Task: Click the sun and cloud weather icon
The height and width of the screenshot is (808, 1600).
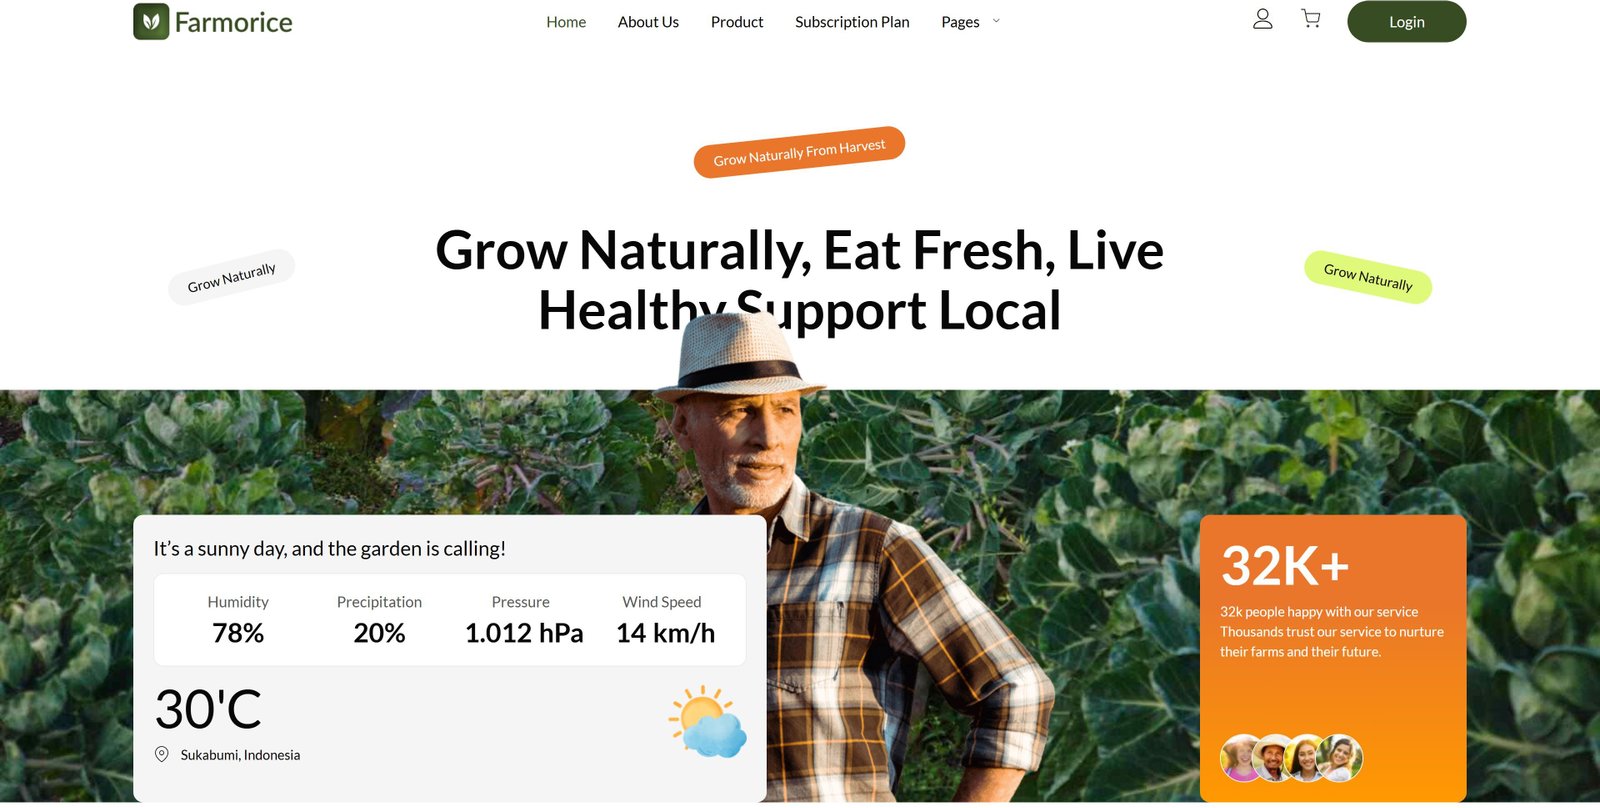Action: pyautogui.click(x=707, y=721)
